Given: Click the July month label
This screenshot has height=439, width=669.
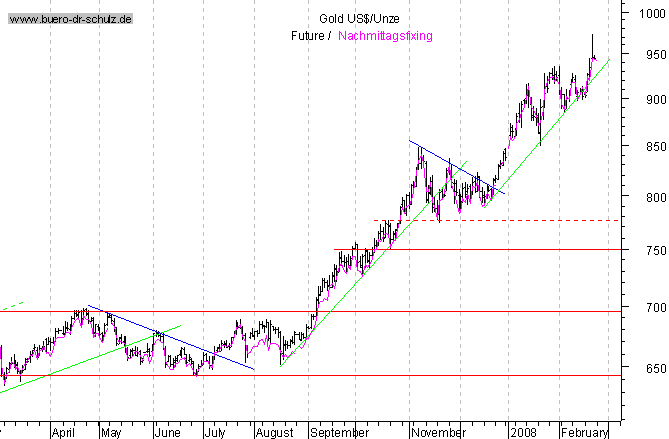Looking at the screenshot, I should click(215, 433).
